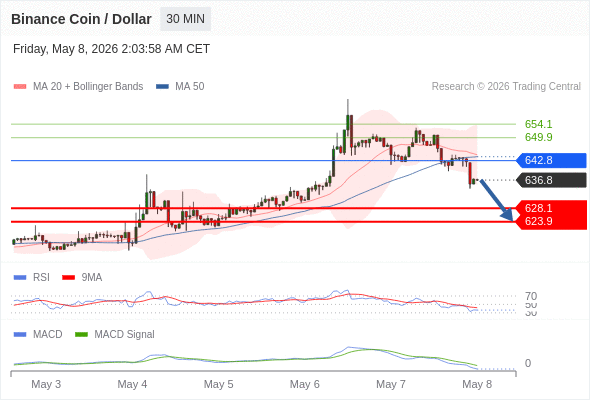Click the MA 50 legend label

coord(190,87)
